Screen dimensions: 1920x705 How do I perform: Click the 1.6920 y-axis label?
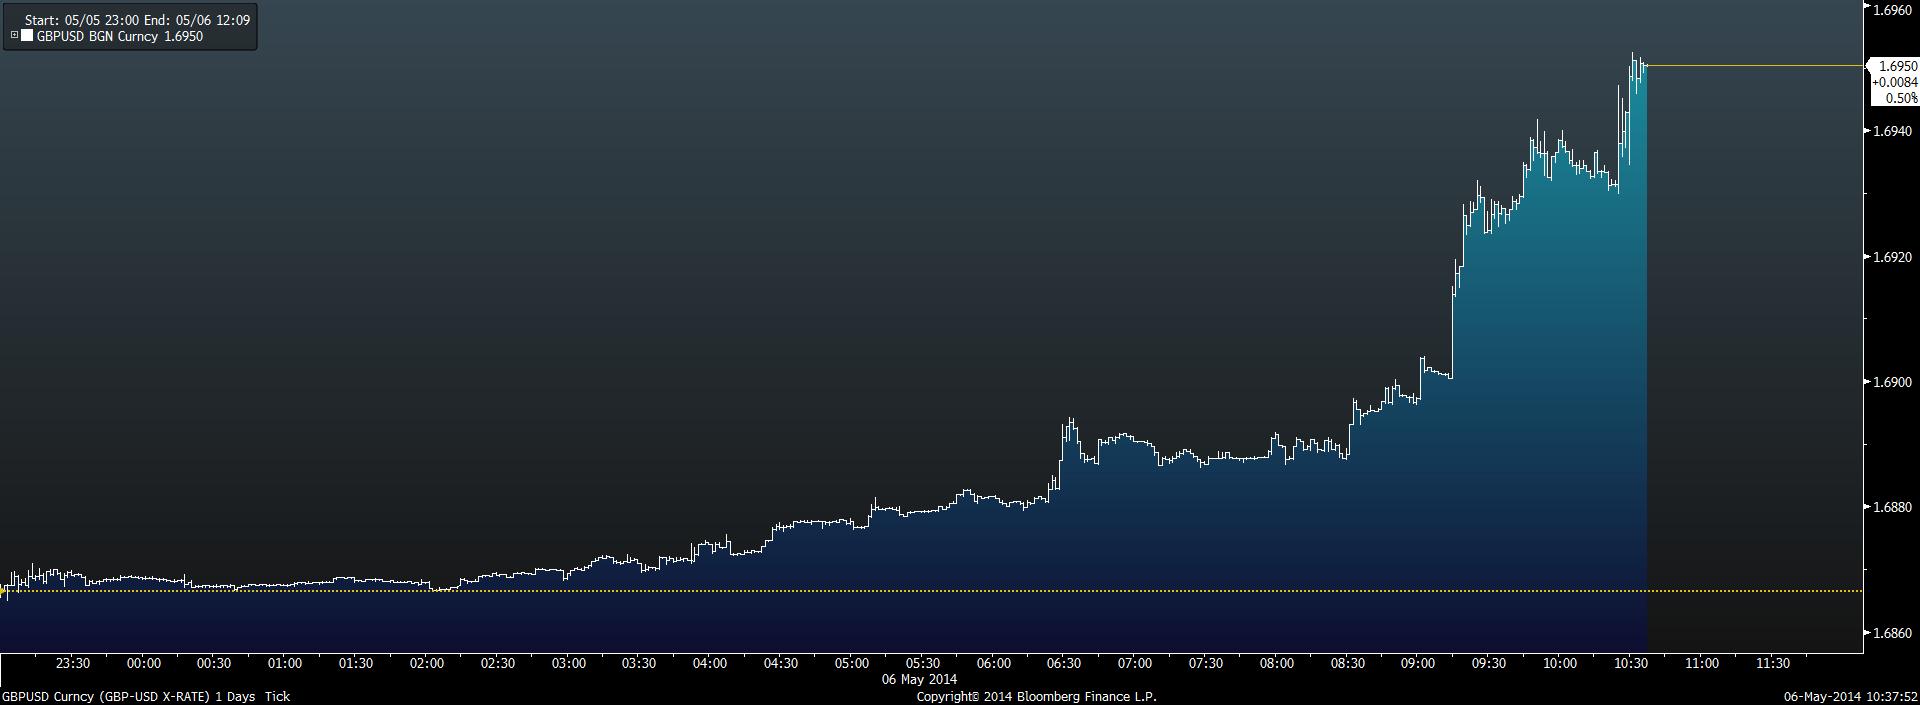1892,257
